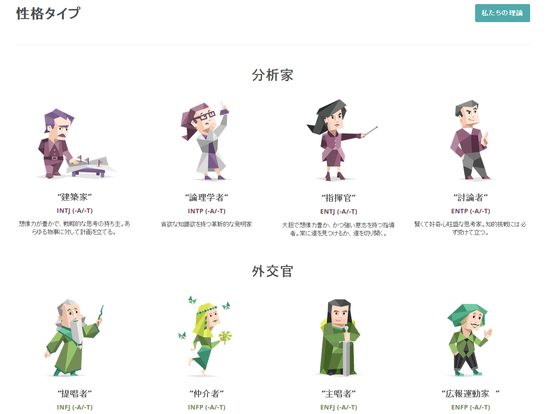
Task: Select the INTJ architect character illustration
Action: (75, 143)
